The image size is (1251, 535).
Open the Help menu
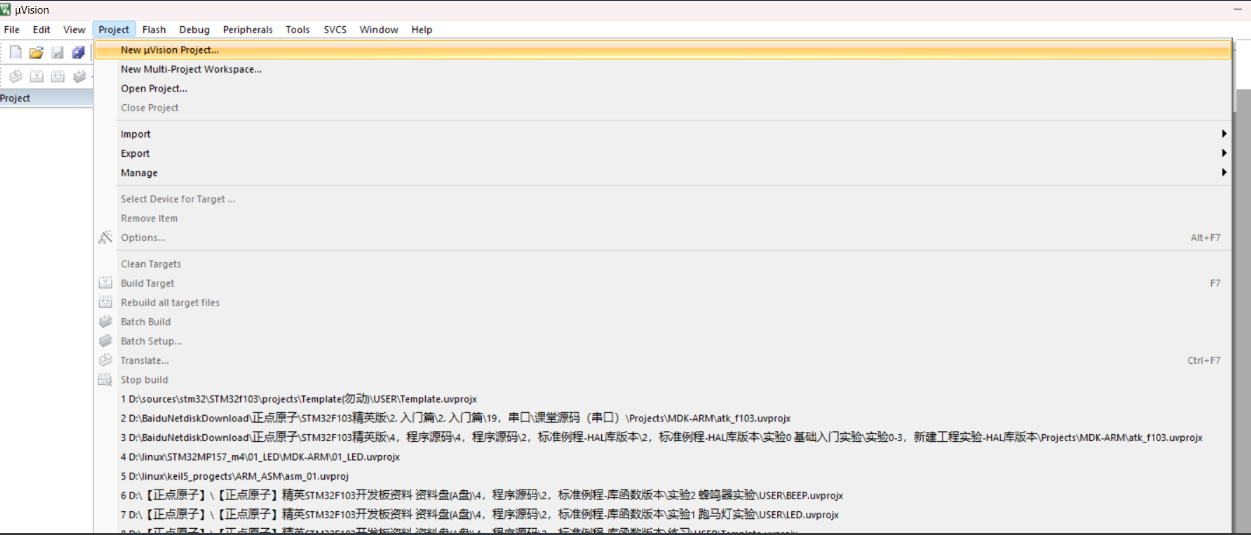click(422, 30)
